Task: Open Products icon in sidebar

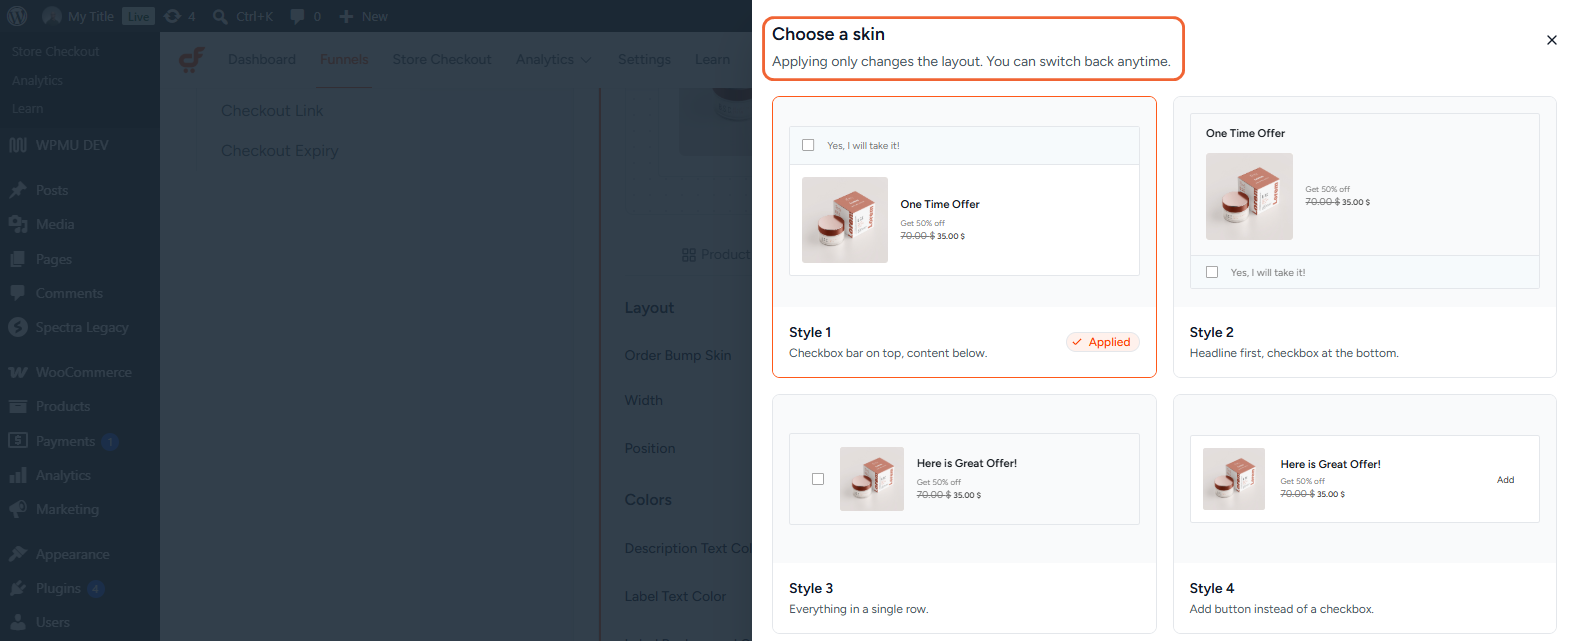Action: click(x=18, y=406)
